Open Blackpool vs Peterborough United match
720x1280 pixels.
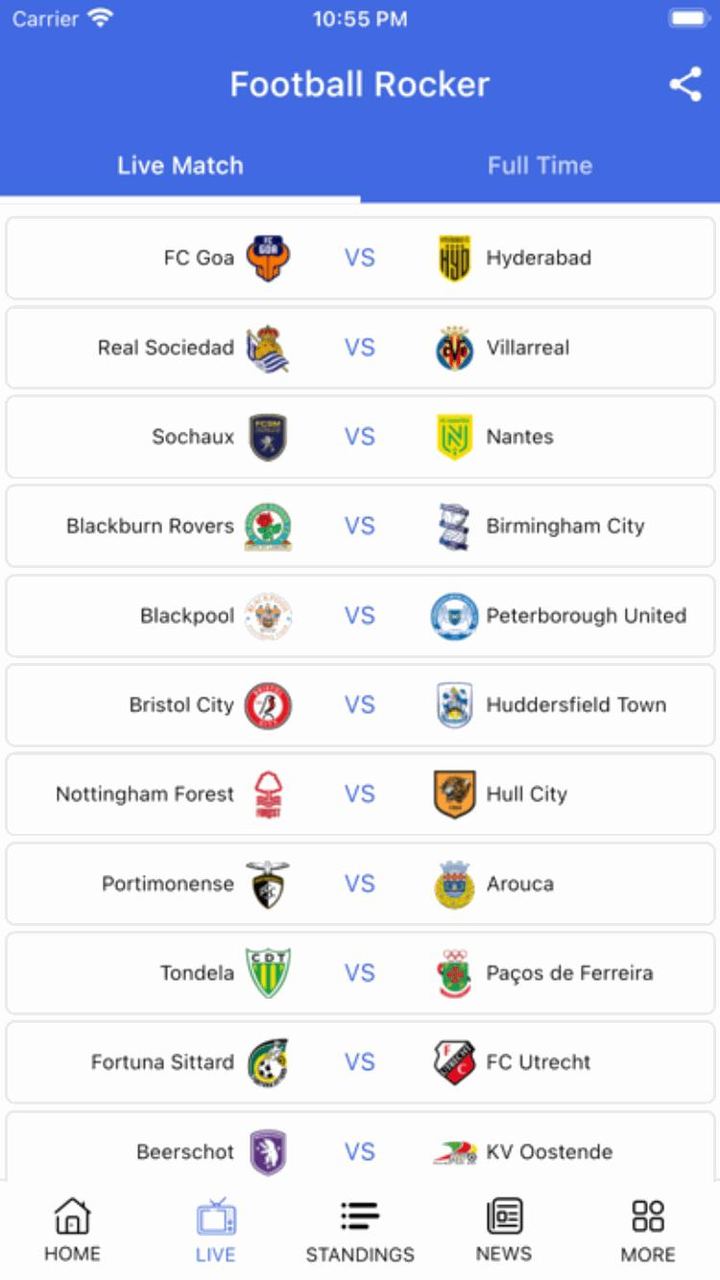click(360, 616)
